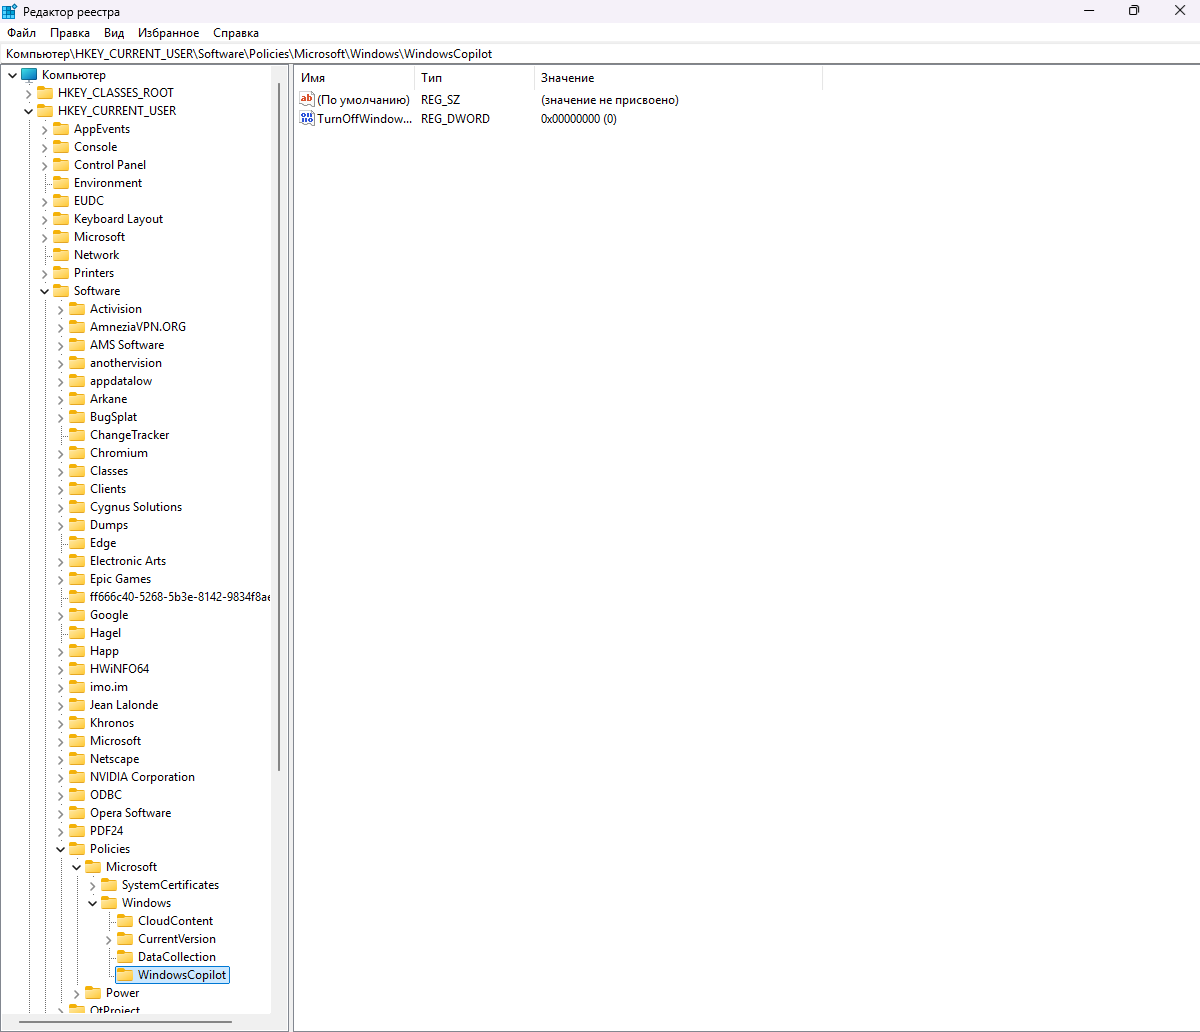Select the DataCollection key in tree
This screenshot has height=1032, width=1200.
176,957
